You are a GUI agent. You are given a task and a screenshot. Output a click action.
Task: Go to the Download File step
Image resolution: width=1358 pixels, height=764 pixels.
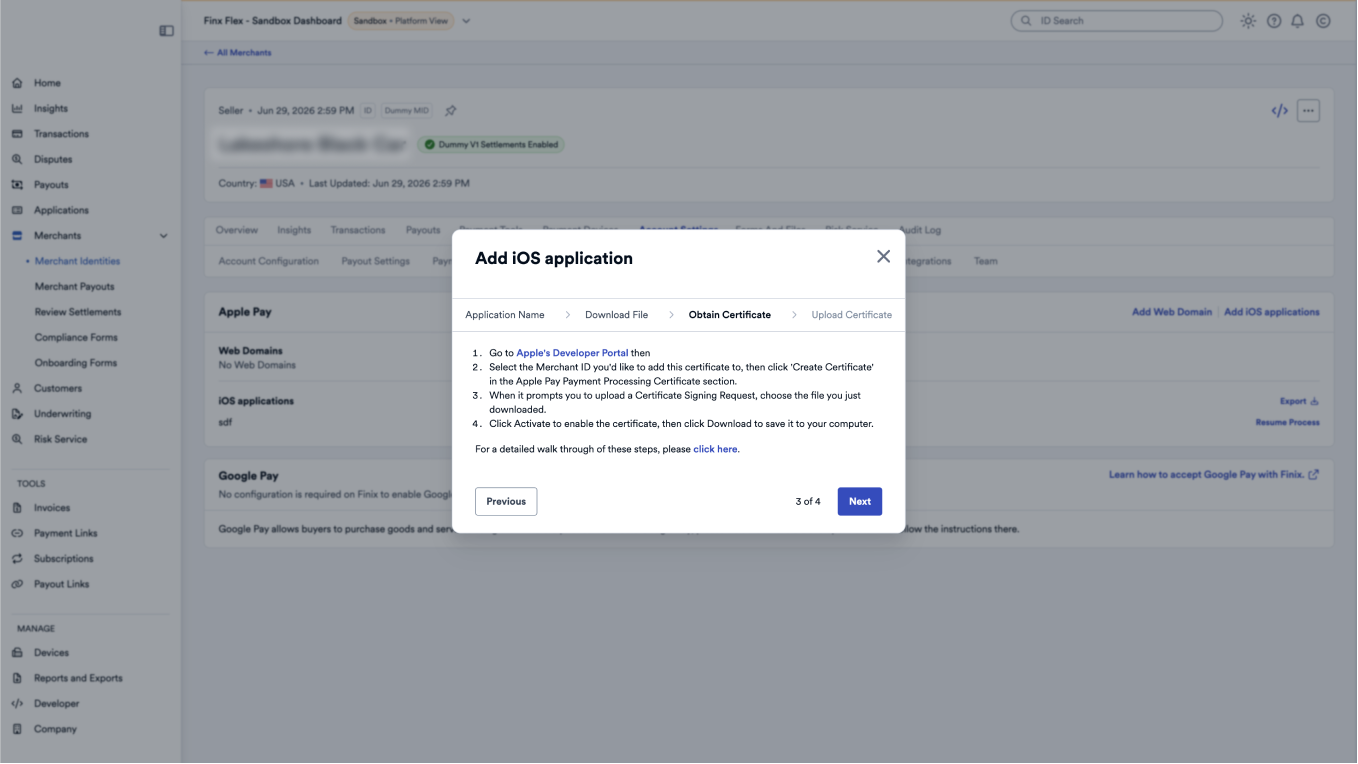point(616,315)
